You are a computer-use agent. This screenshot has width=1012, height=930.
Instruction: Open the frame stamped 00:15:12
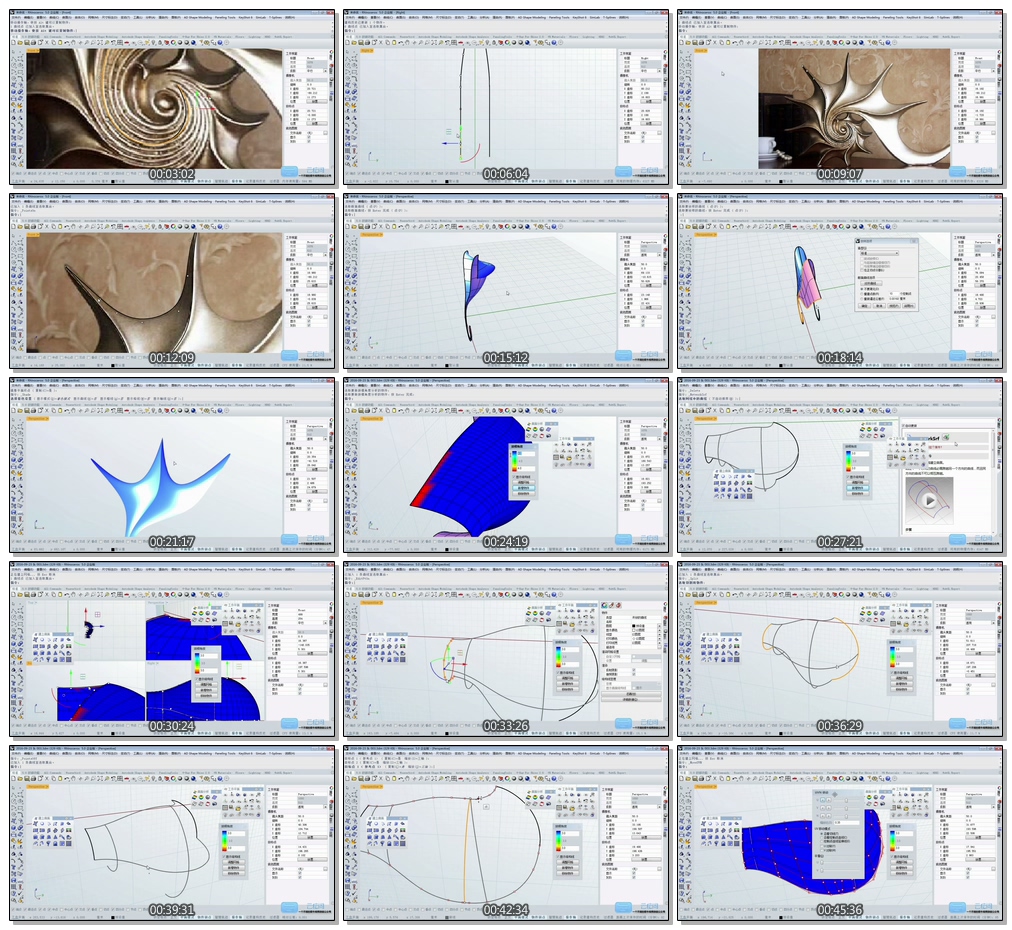tap(506, 281)
